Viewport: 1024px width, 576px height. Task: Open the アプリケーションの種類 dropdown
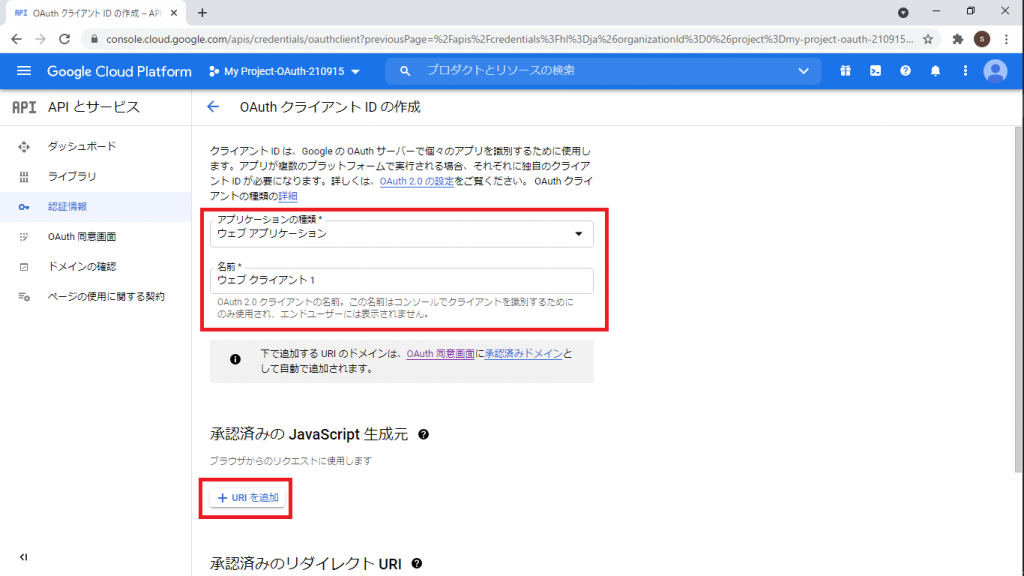point(578,231)
